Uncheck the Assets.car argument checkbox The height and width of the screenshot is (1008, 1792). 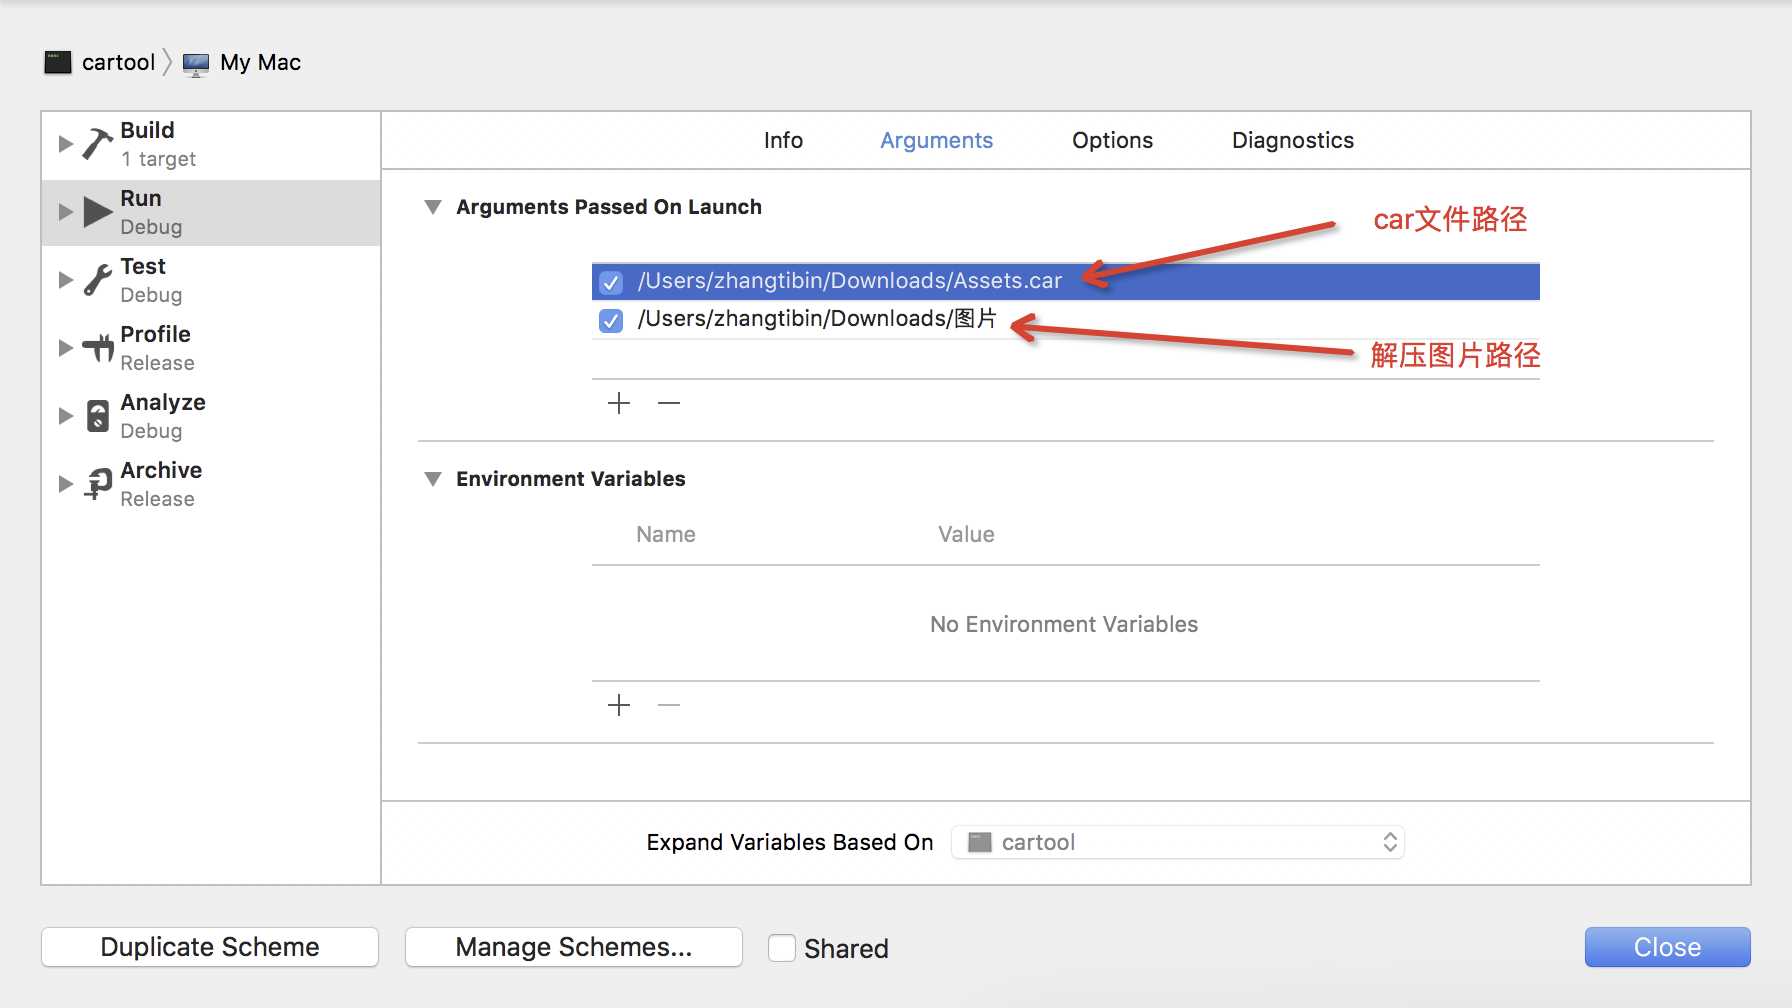click(x=611, y=283)
